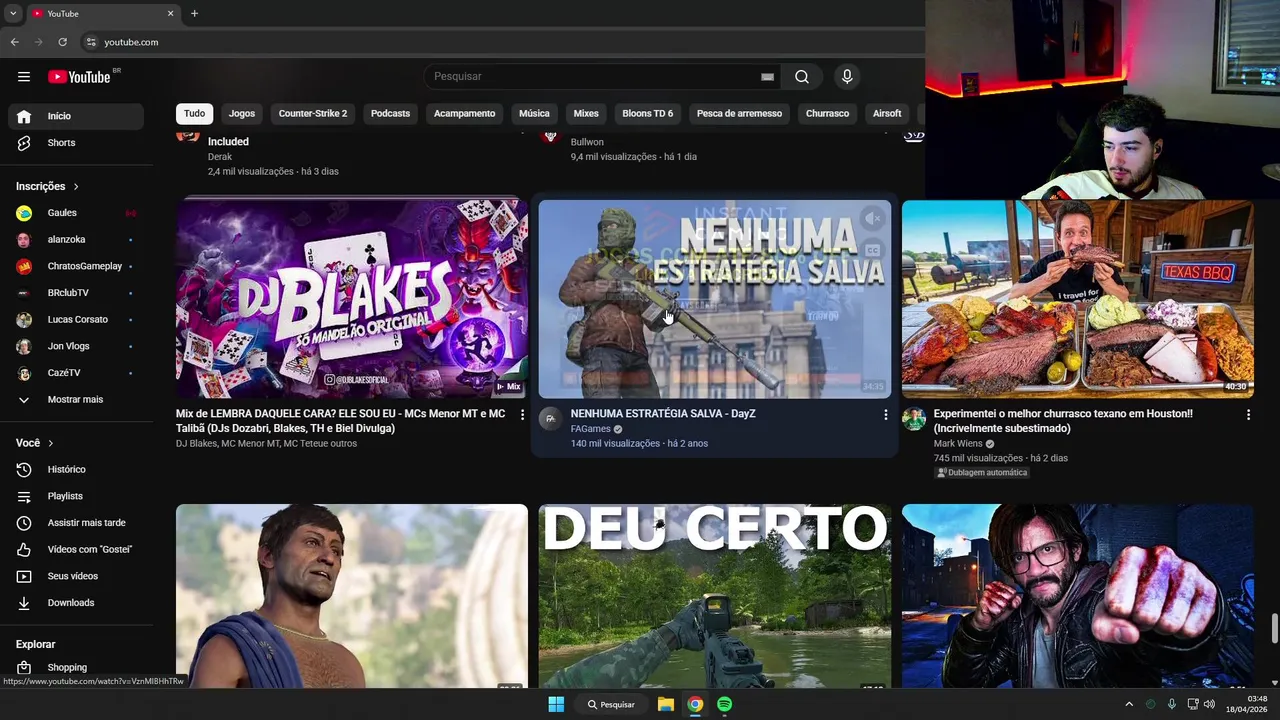Screen dimensions: 1280x720
Task: Open the Bullwon channel link
Action: pyautogui.click(x=587, y=142)
